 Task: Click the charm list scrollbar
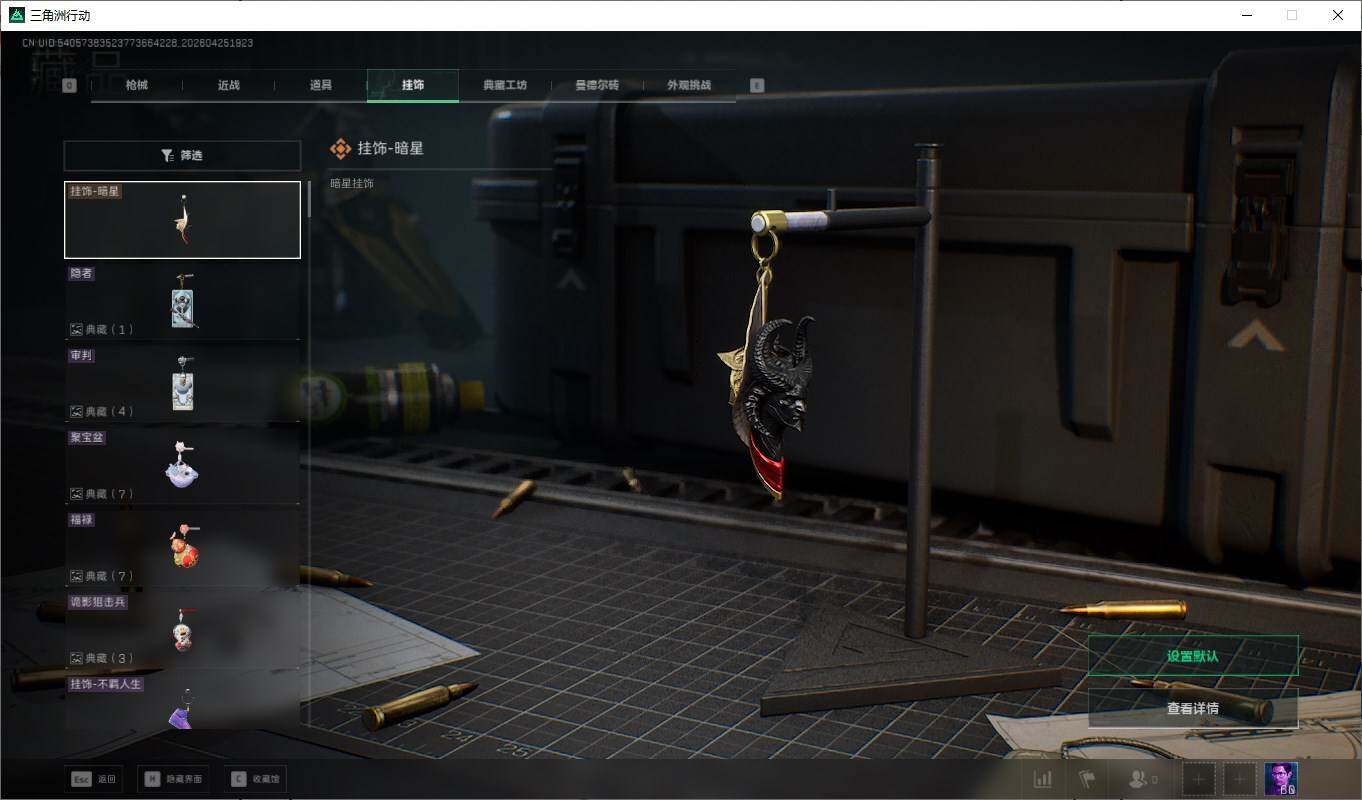pyautogui.click(x=309, y=200)
